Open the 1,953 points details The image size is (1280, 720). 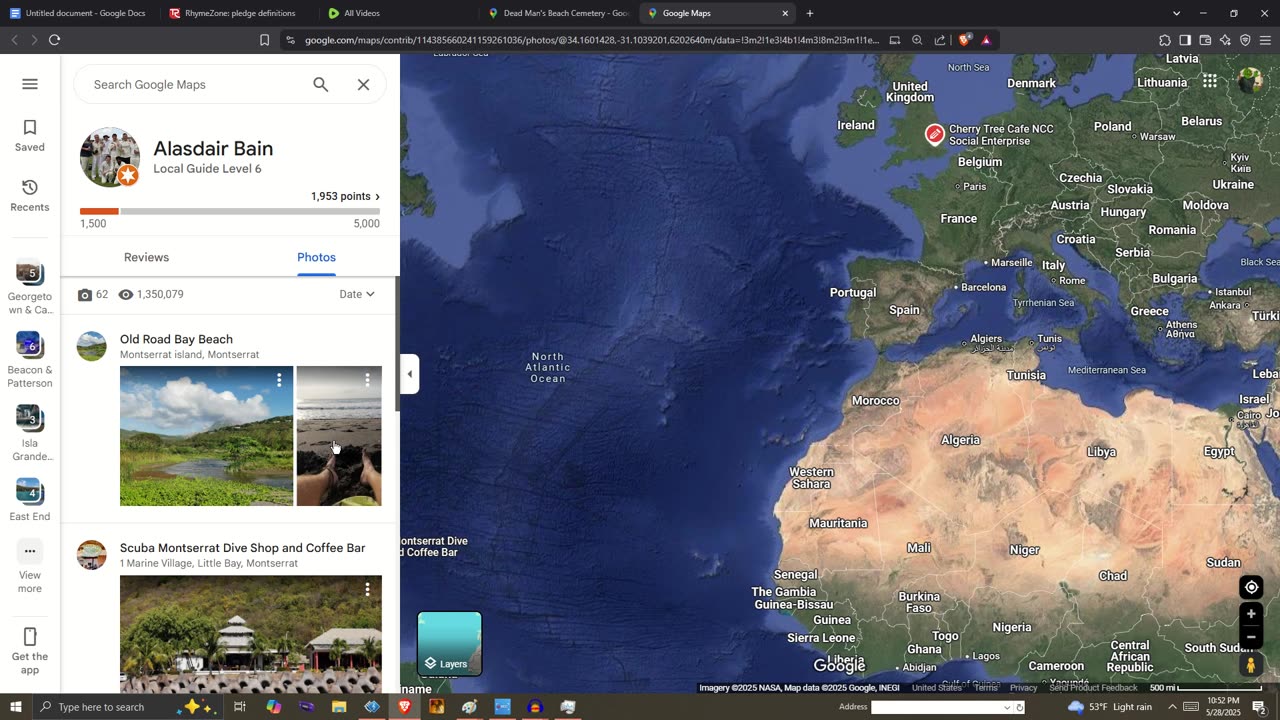tap(345, 196)
